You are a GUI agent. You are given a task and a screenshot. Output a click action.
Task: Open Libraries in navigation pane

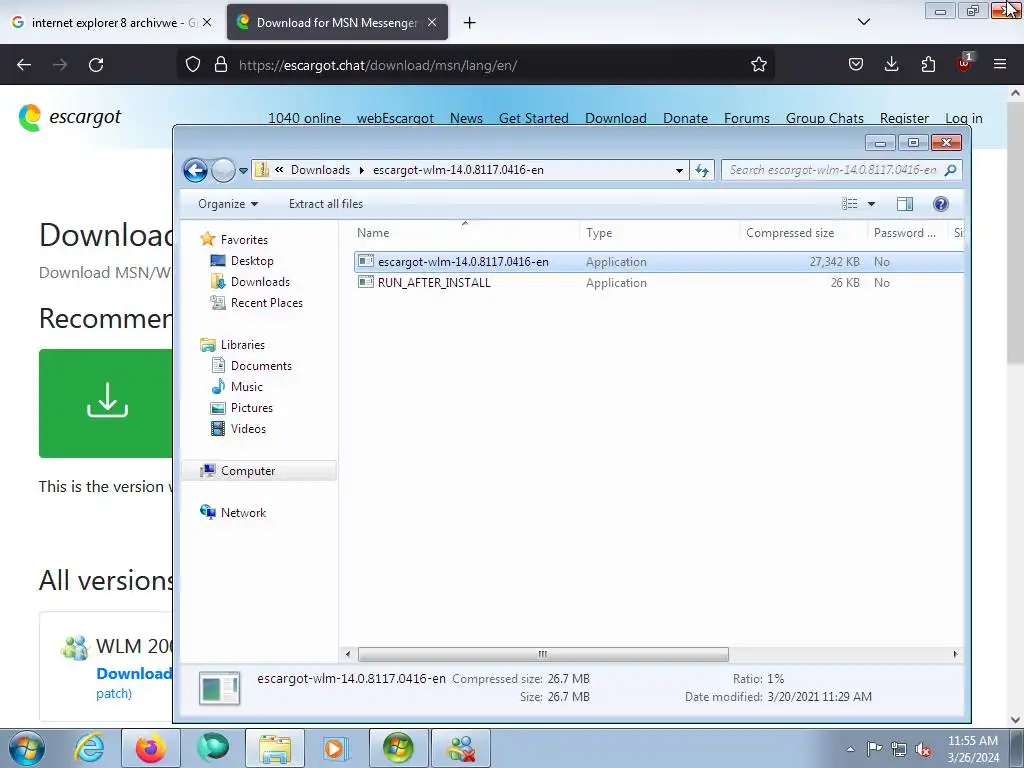point(242,345)
